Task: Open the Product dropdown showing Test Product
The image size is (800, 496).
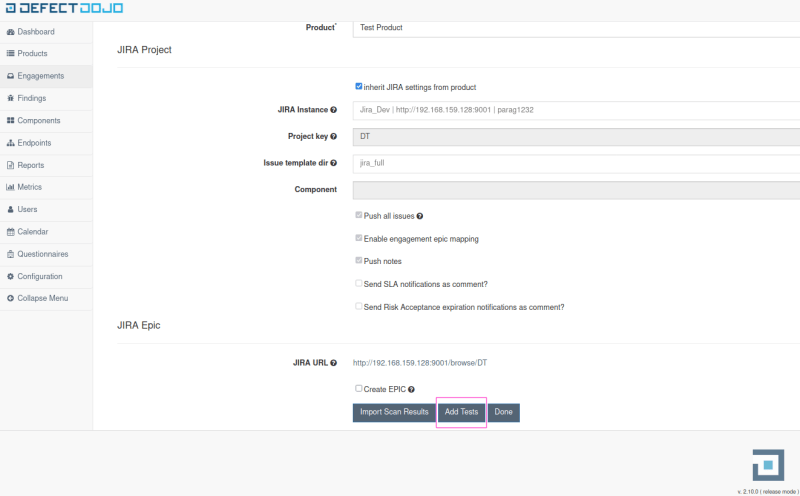Action: (x=576, y=28)
